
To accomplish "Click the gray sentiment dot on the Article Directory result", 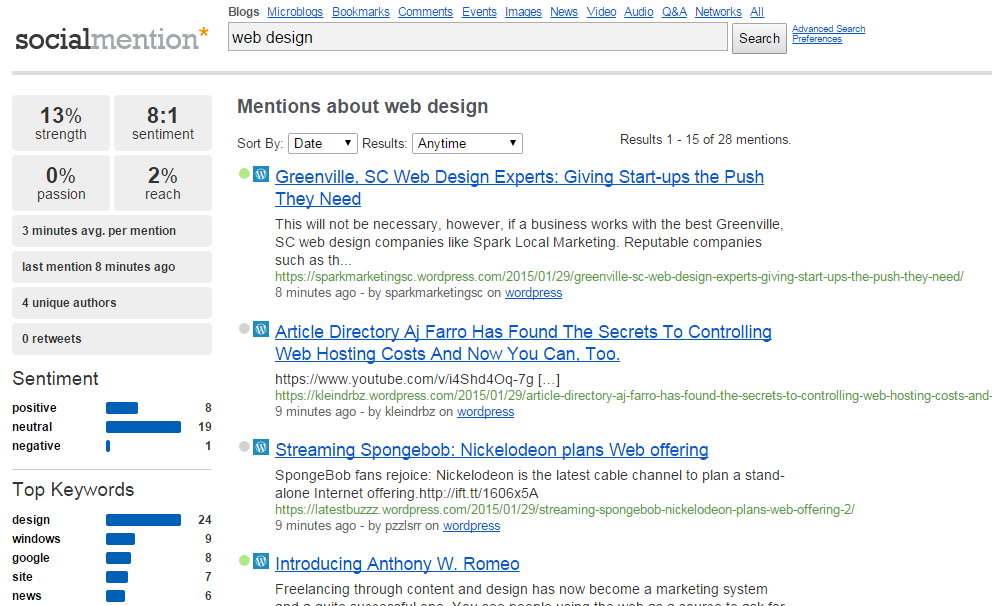I will [x=244, y=328].
